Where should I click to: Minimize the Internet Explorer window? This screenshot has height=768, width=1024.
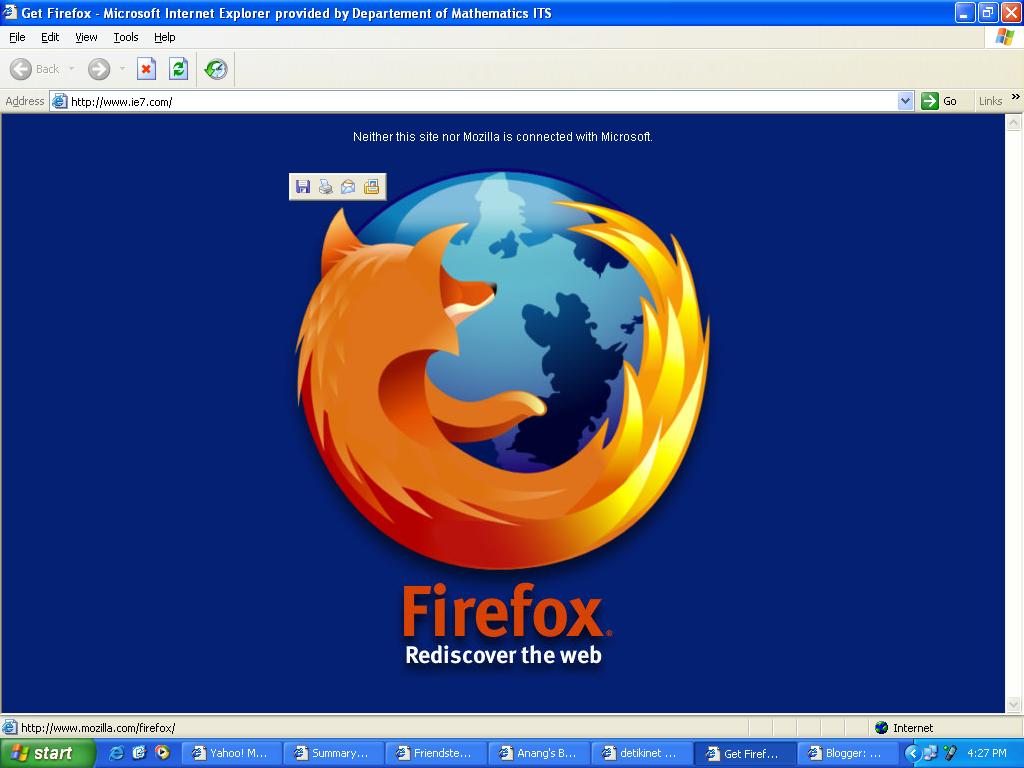tap(965, 12)
